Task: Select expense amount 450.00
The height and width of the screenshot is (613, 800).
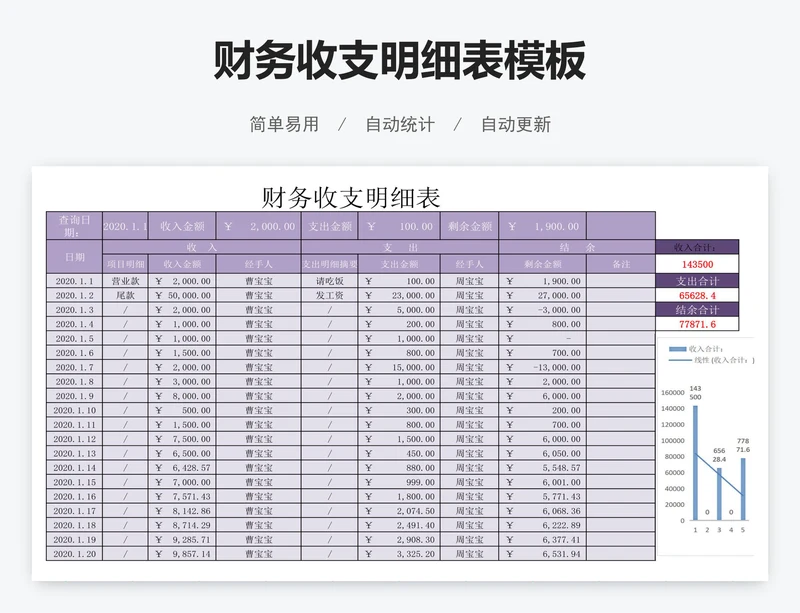Action: [399, 454]
